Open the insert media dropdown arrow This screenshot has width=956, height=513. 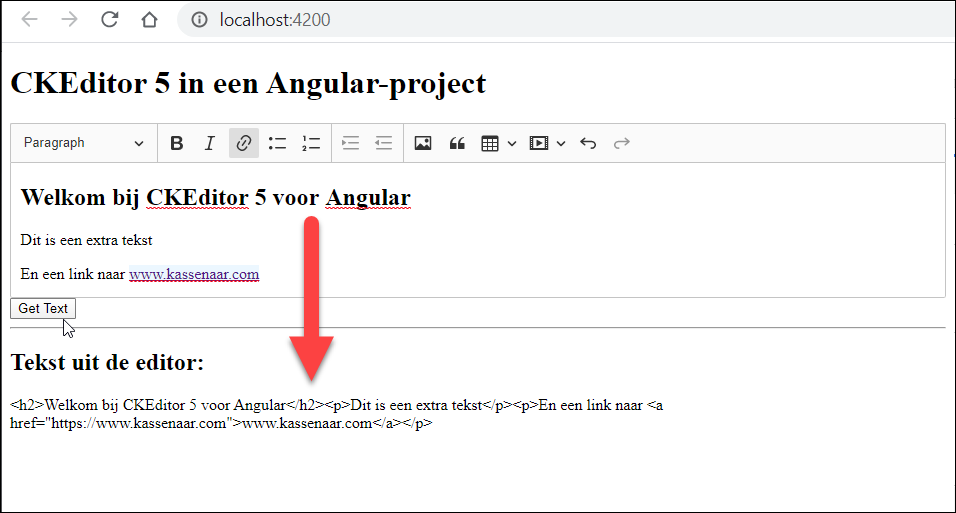click(561, 143)
